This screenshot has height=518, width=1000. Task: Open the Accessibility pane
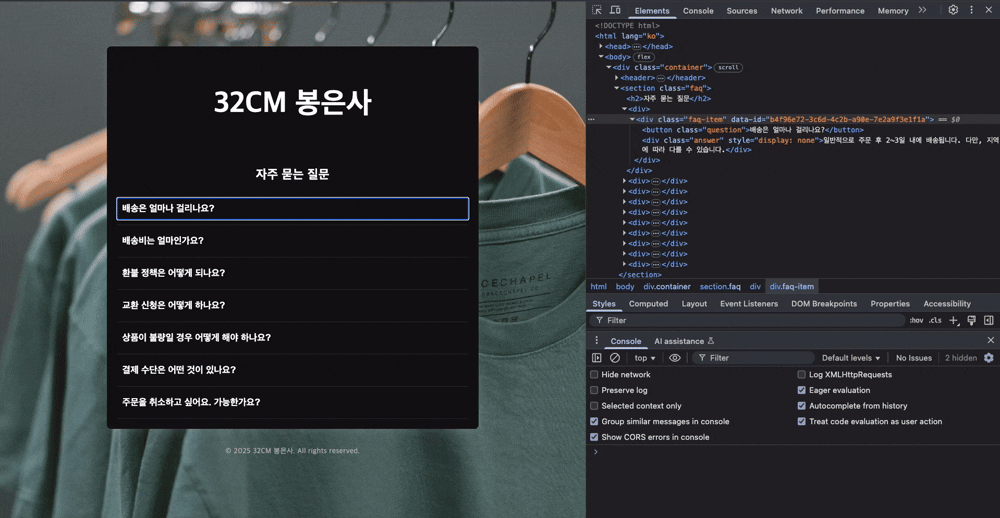[947, 304]
